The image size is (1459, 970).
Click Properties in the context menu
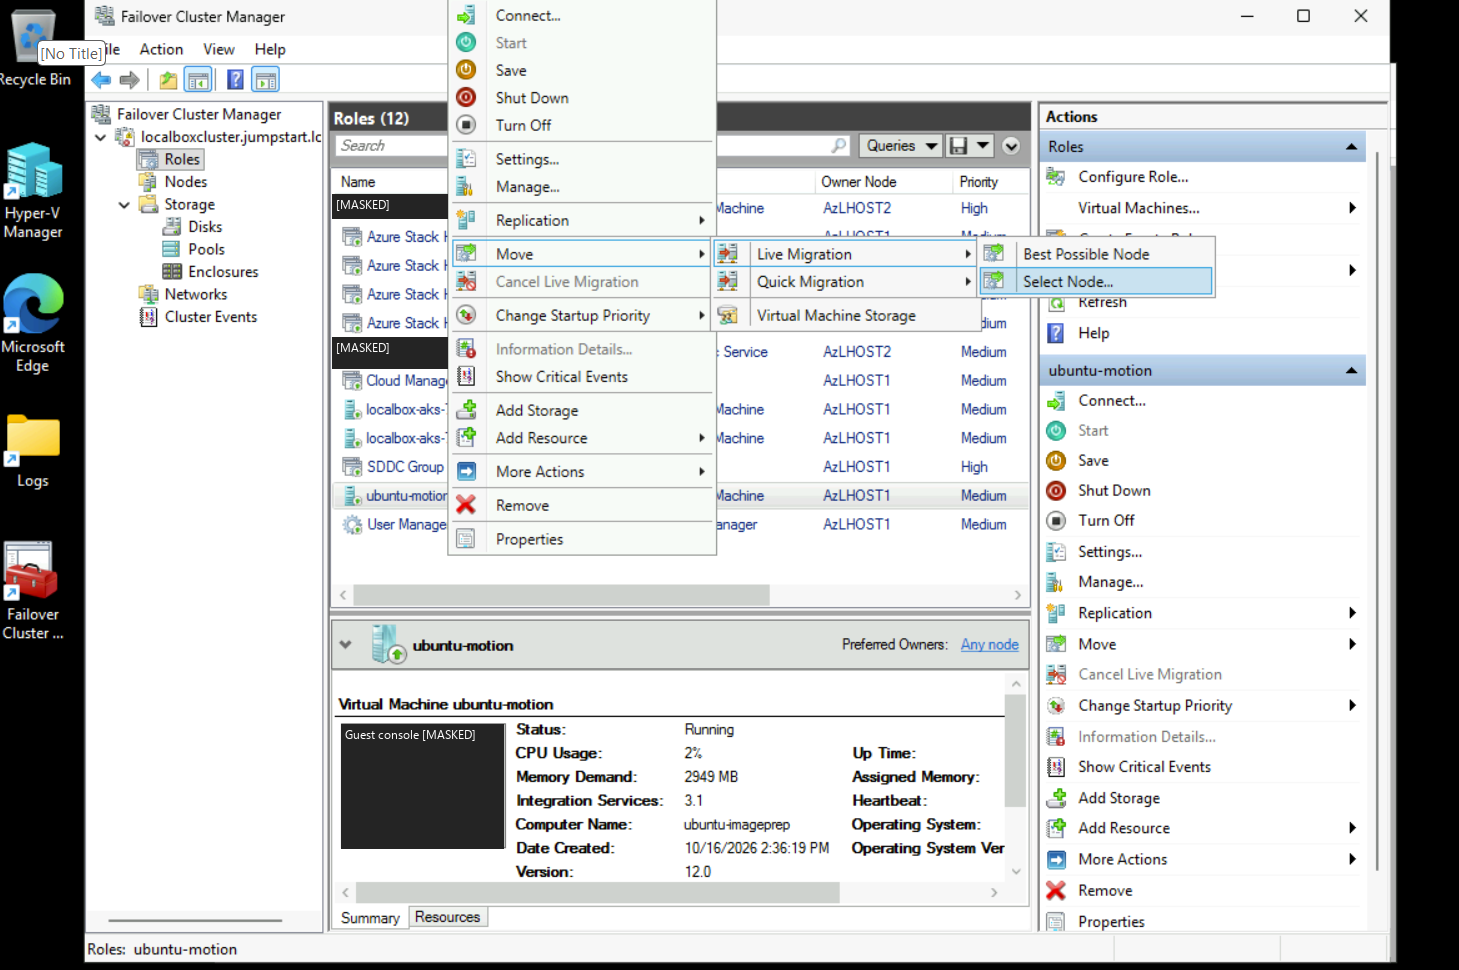582,539
